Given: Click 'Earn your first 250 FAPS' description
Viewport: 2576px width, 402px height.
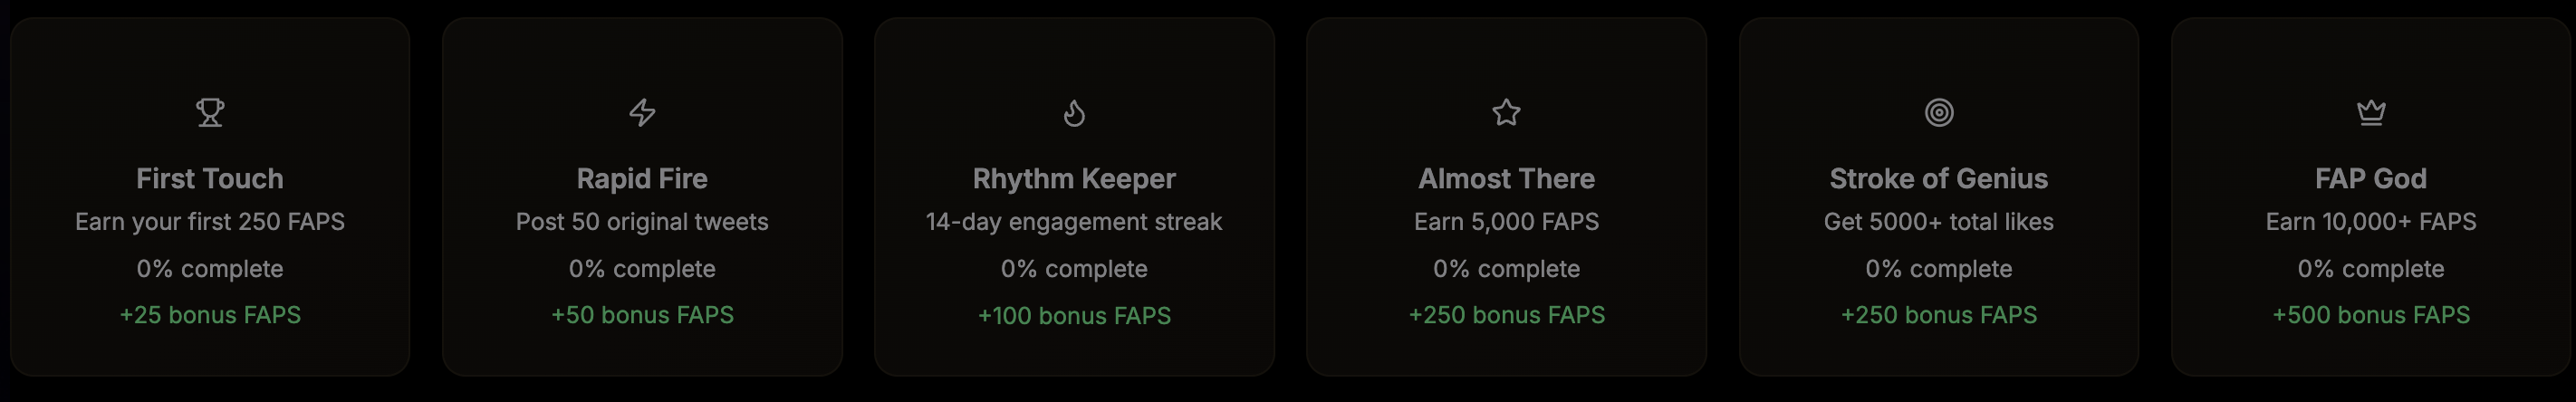Looking at the screenshot, I should [x=210, y=222].
